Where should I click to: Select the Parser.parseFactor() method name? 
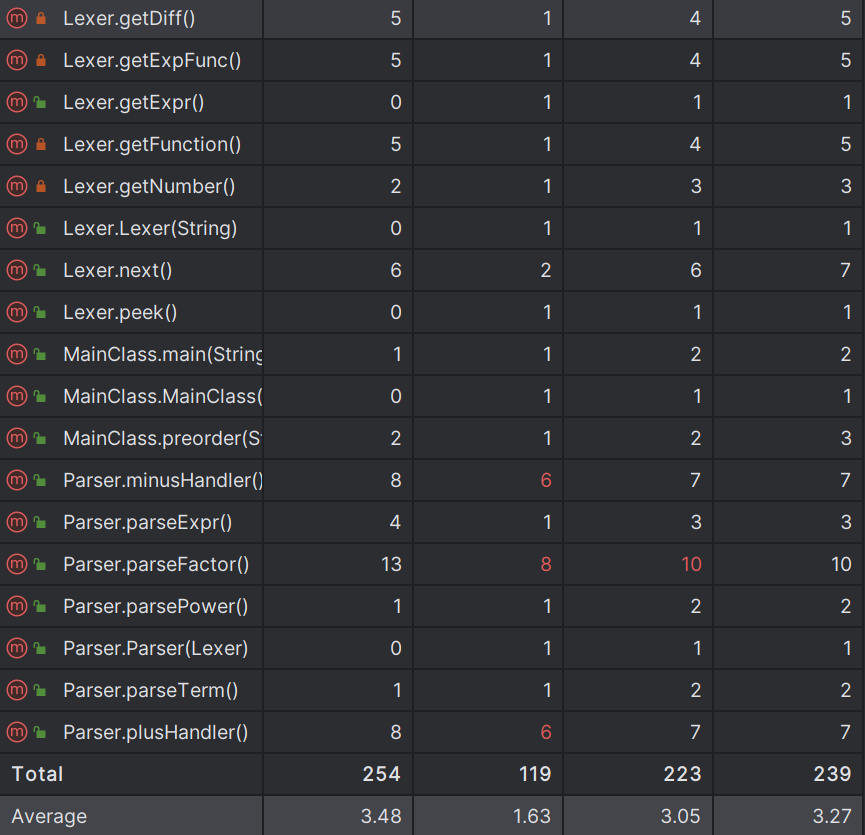tap(156, 564)
